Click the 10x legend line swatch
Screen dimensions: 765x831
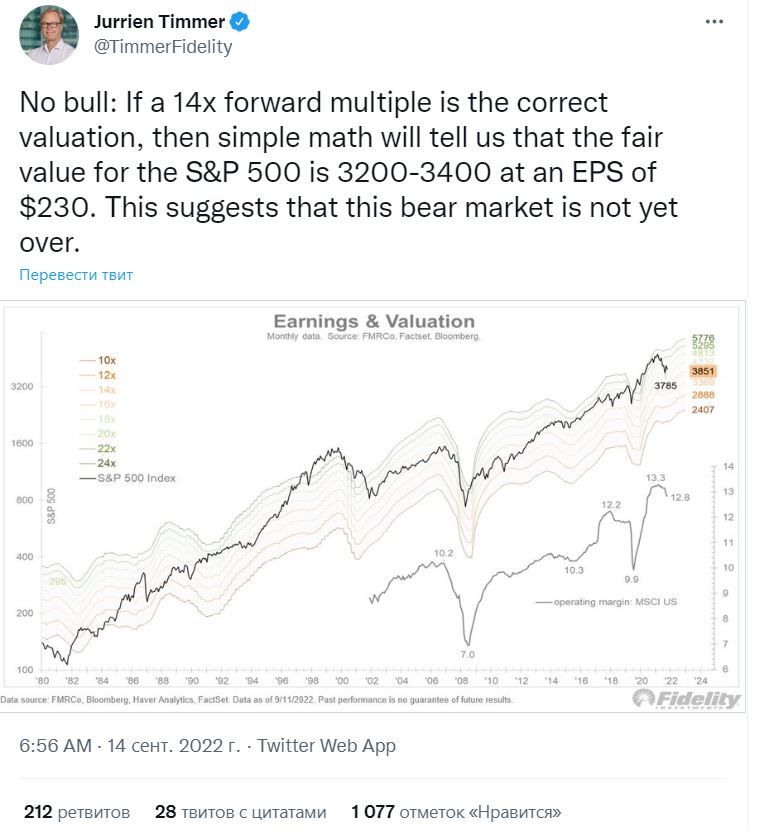[87, 359]
